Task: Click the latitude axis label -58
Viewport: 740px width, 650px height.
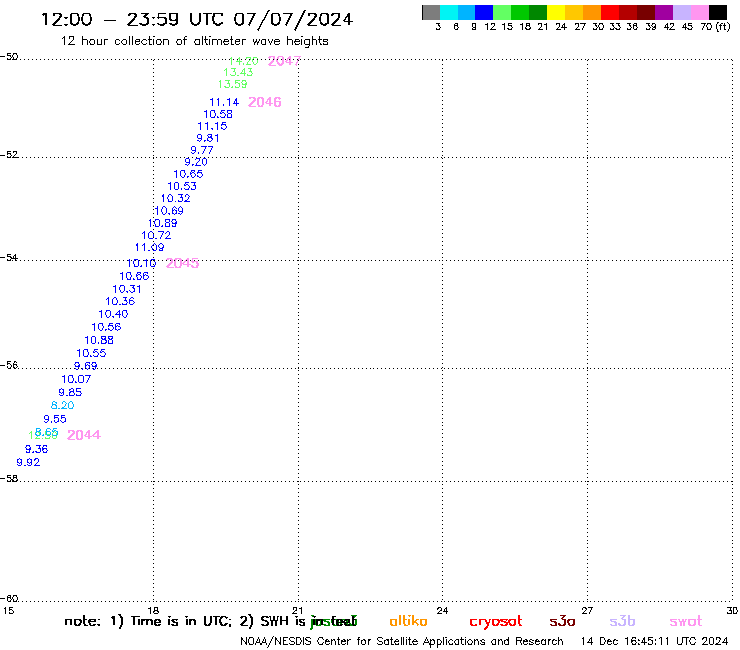Action: click(x=9, y=479)
